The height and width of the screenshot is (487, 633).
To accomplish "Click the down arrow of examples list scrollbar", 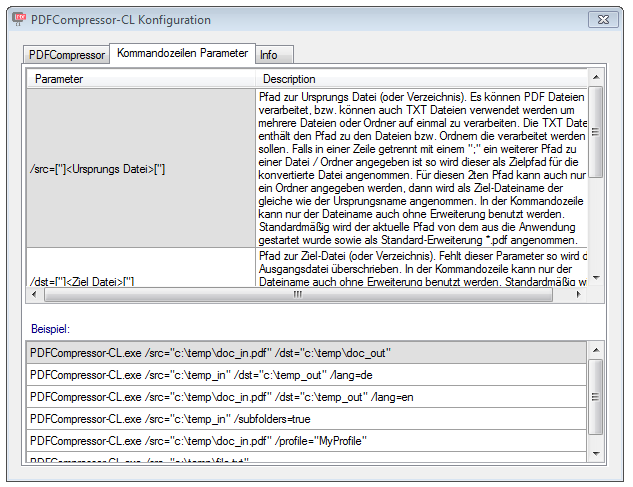I will coord(595,454).
